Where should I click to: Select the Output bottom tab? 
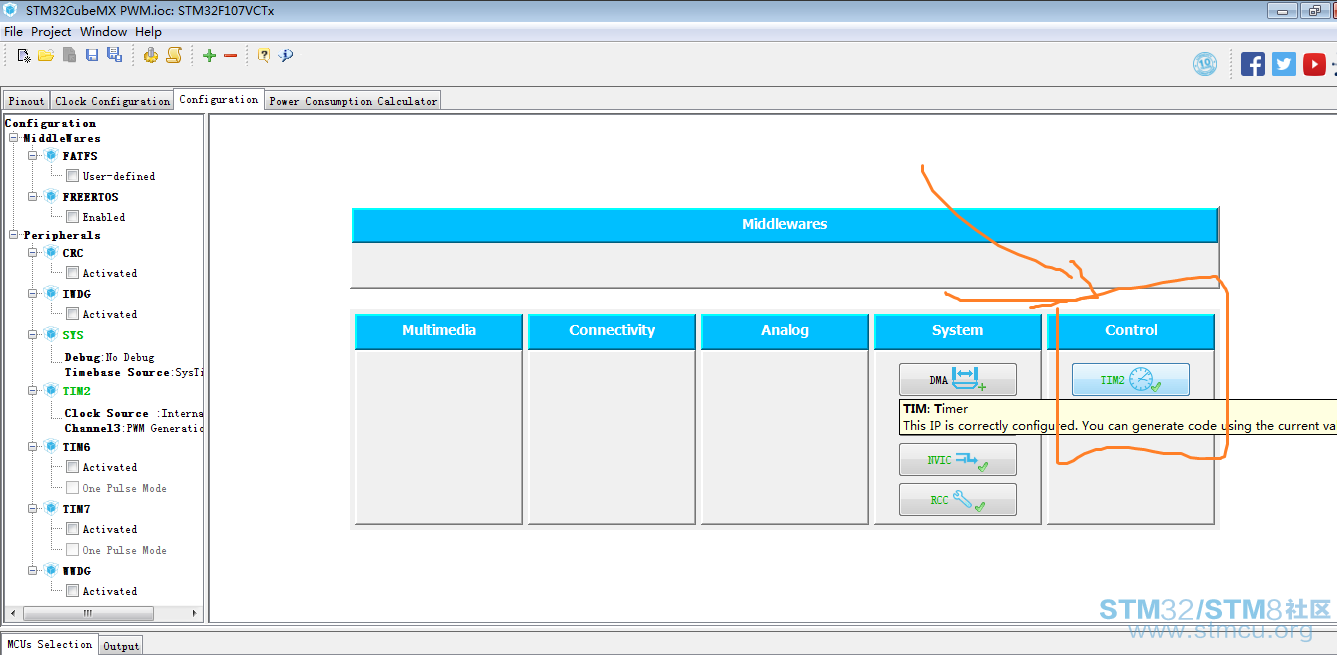pos(121,646)
